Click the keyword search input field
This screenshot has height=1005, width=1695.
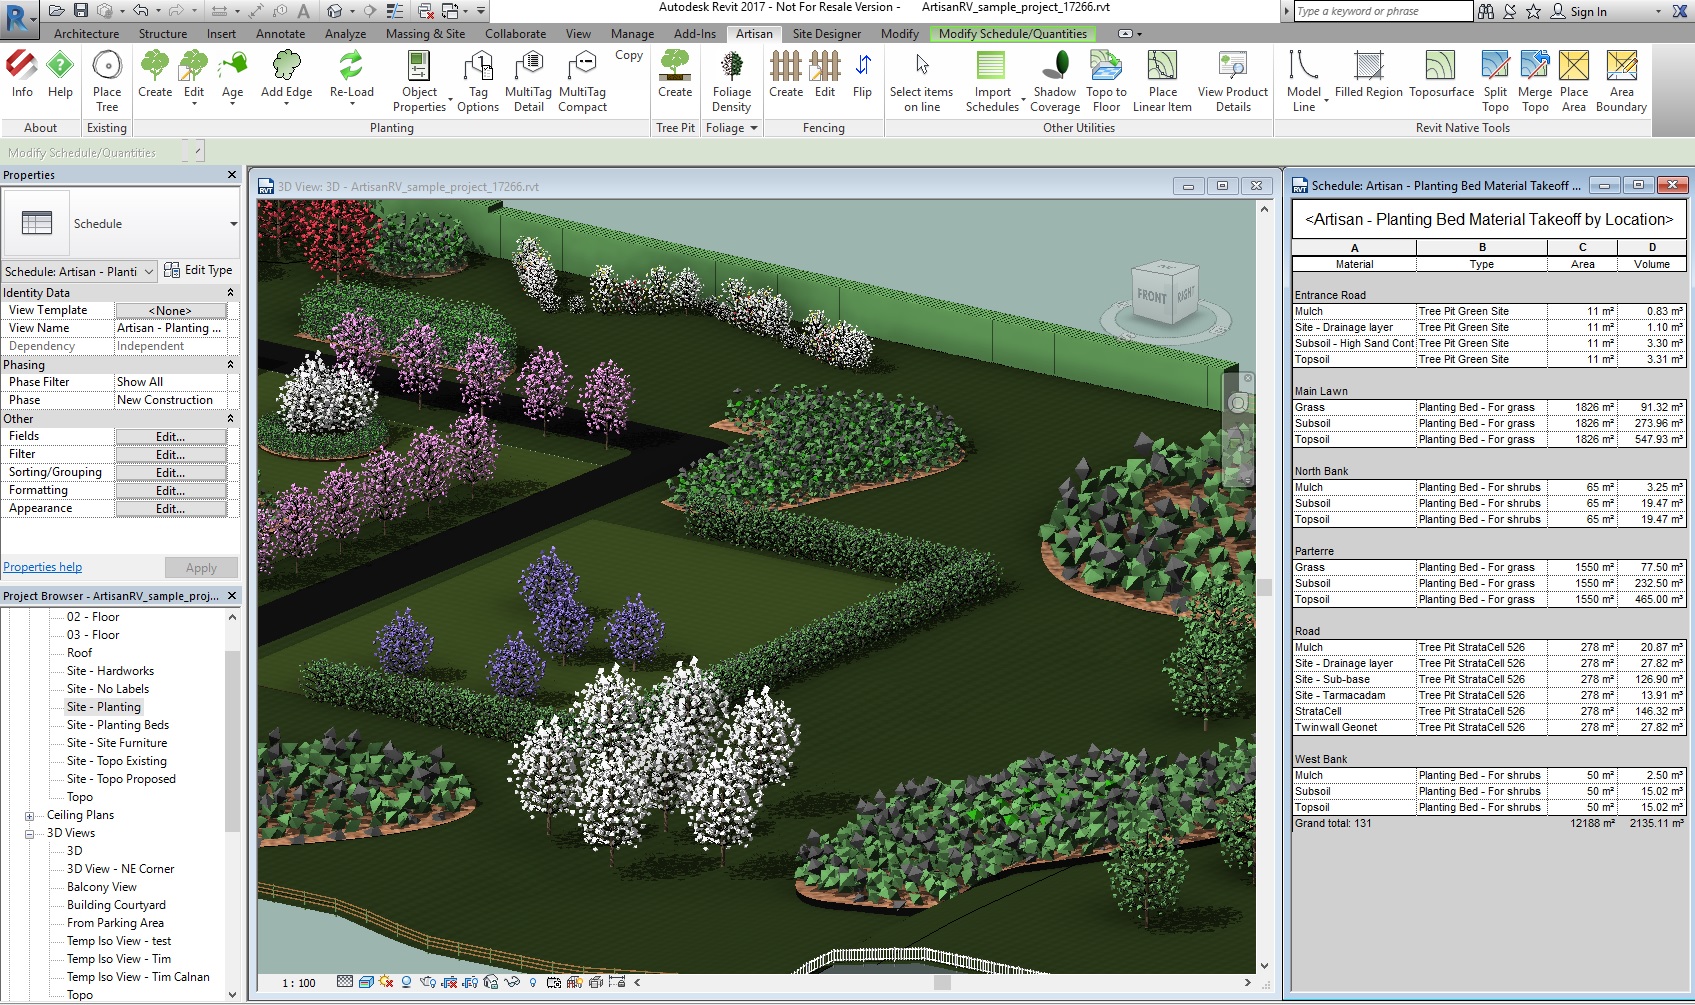1381,12
